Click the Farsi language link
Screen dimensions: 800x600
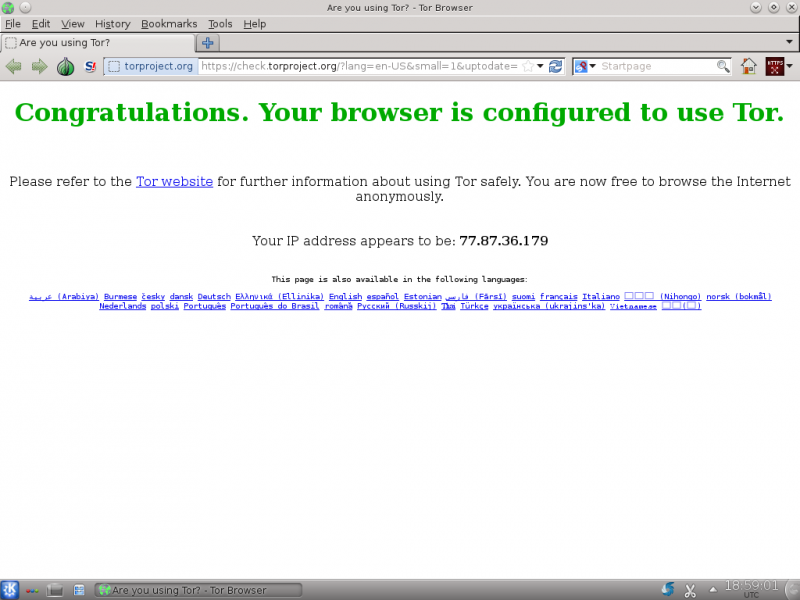click(x=476, y=296)
